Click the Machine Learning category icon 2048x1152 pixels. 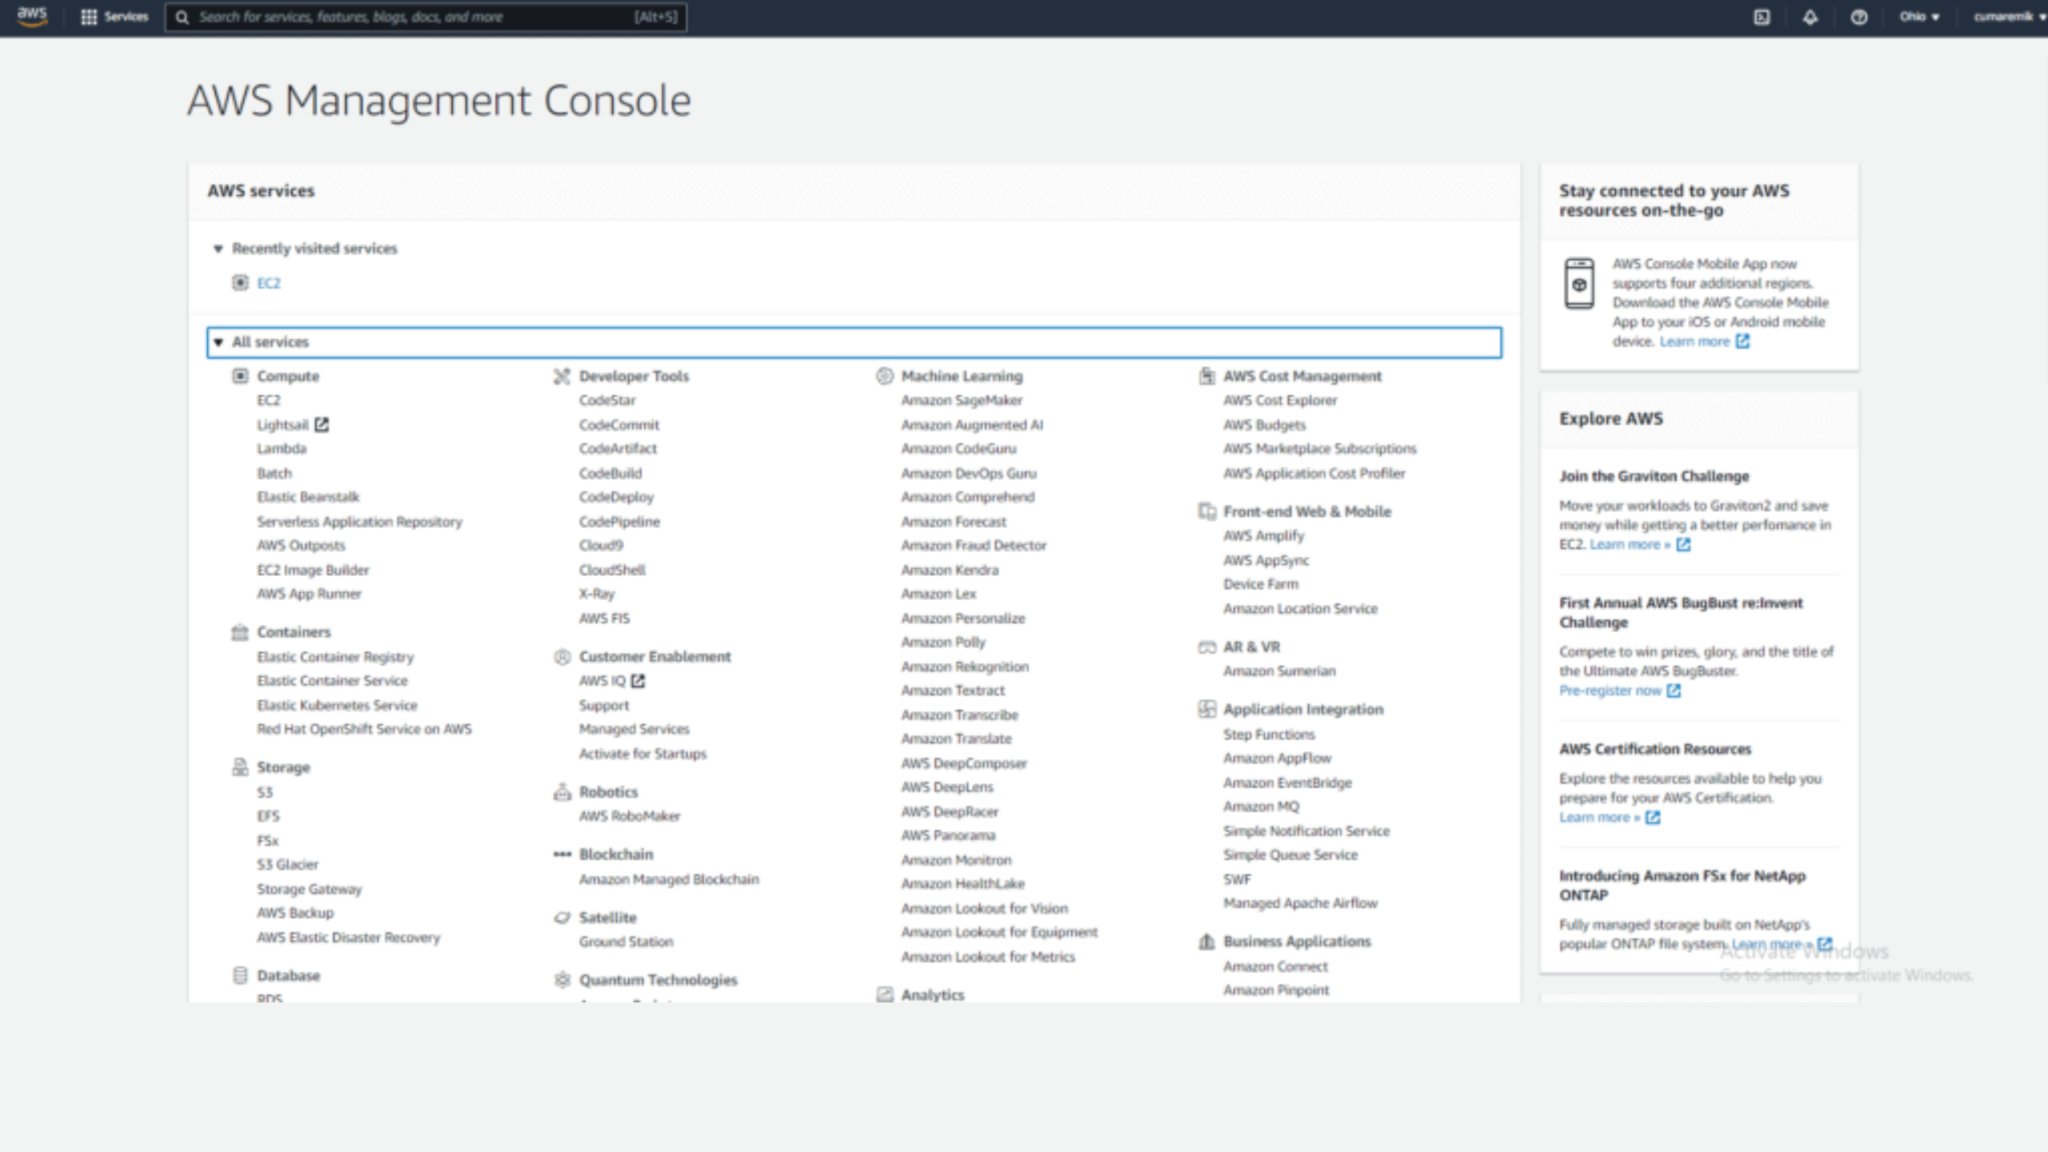[884, 376]
